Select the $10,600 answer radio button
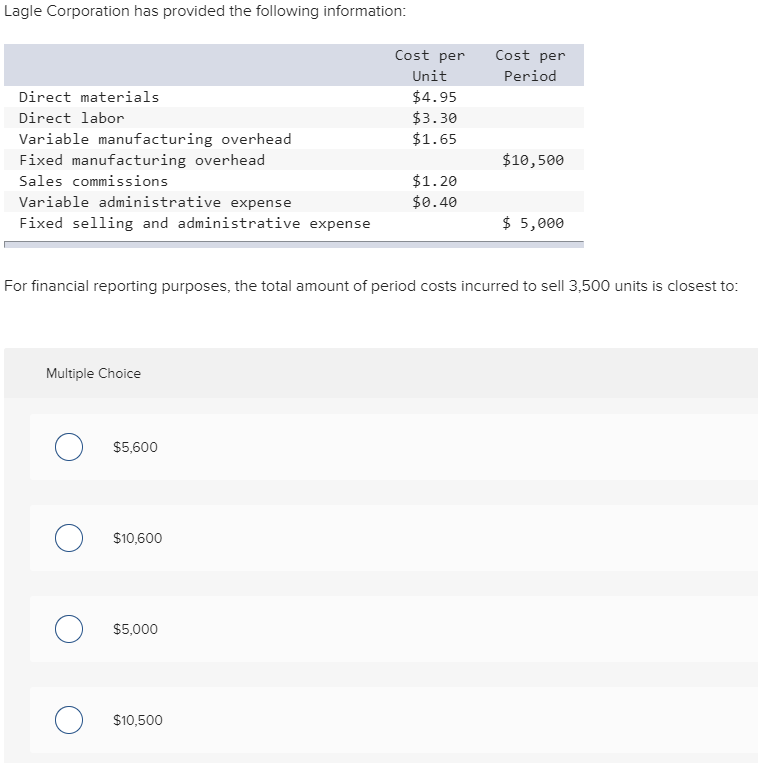 click(69, 538)
